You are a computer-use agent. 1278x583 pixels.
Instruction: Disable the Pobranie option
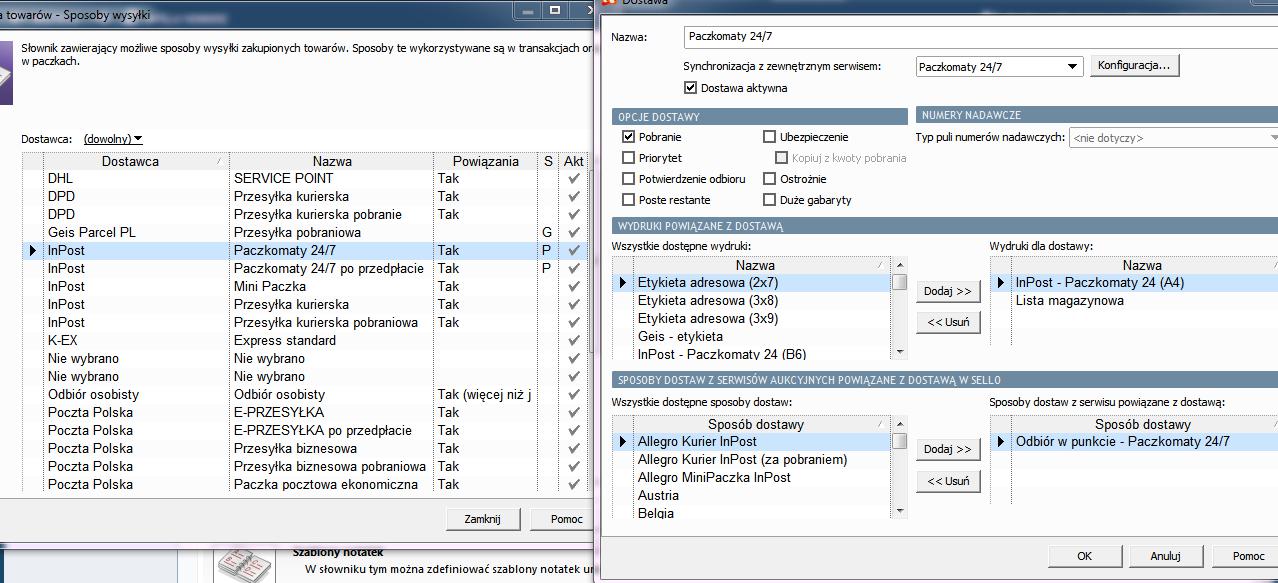[629, 137]
